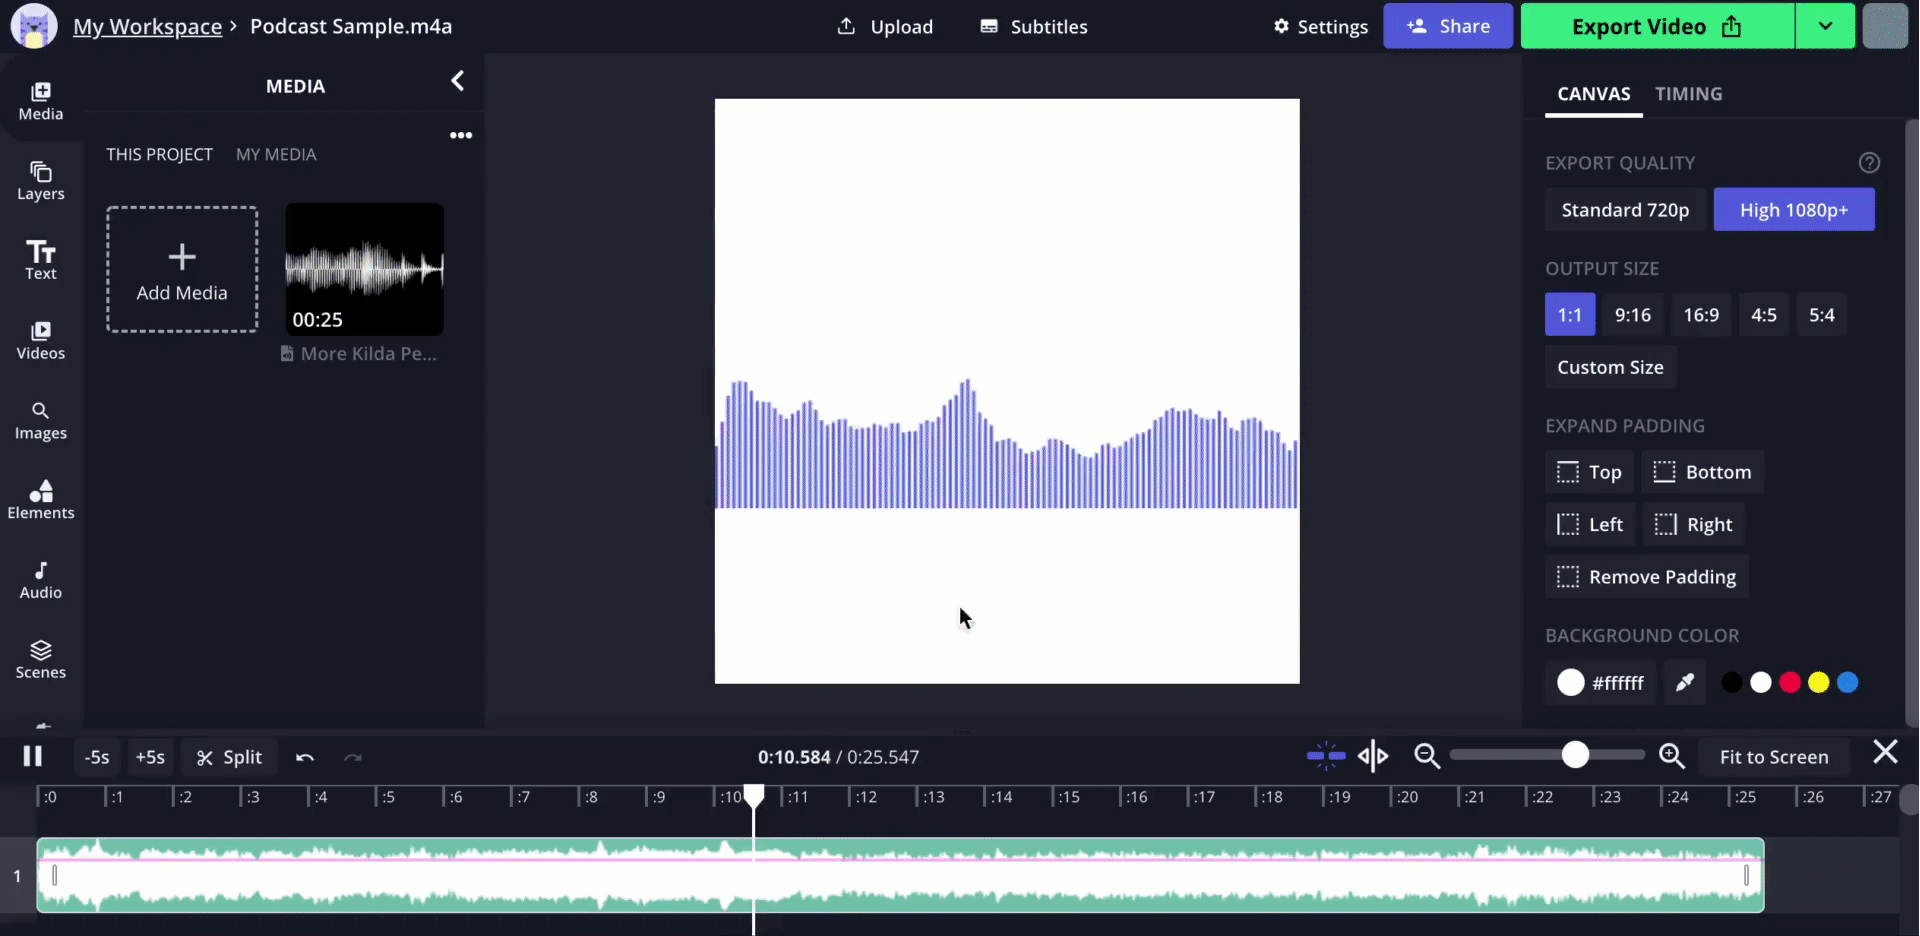Screen dimensions: 1920x936
Task: Switch to the My Media tab
Action: 276,155
